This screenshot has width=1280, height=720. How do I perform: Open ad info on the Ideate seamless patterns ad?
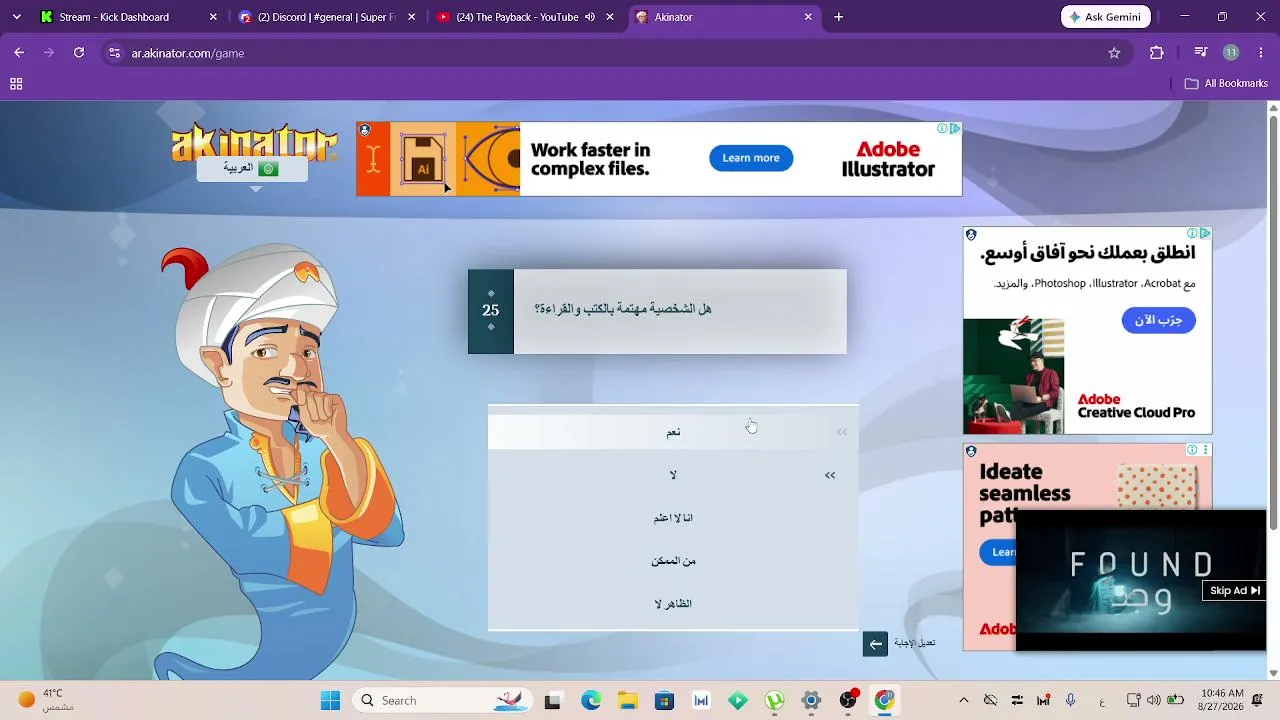coord(1192,450)
